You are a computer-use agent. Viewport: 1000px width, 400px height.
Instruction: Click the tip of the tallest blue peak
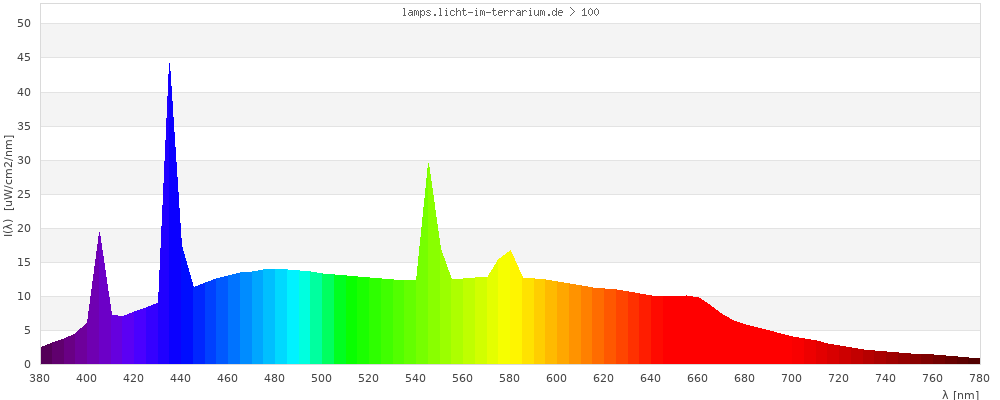click(169, 66)
